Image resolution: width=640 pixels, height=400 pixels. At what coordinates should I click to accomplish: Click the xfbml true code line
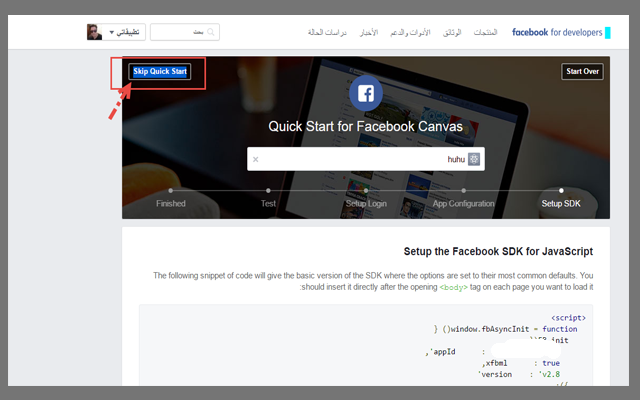pos(520,363)
